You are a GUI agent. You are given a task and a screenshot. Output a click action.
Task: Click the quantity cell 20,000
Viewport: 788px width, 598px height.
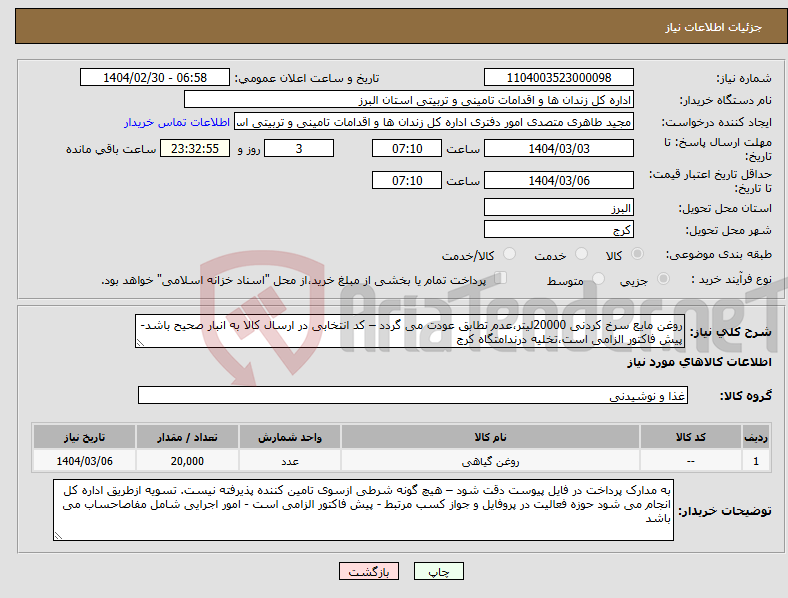tap(187, 461)
